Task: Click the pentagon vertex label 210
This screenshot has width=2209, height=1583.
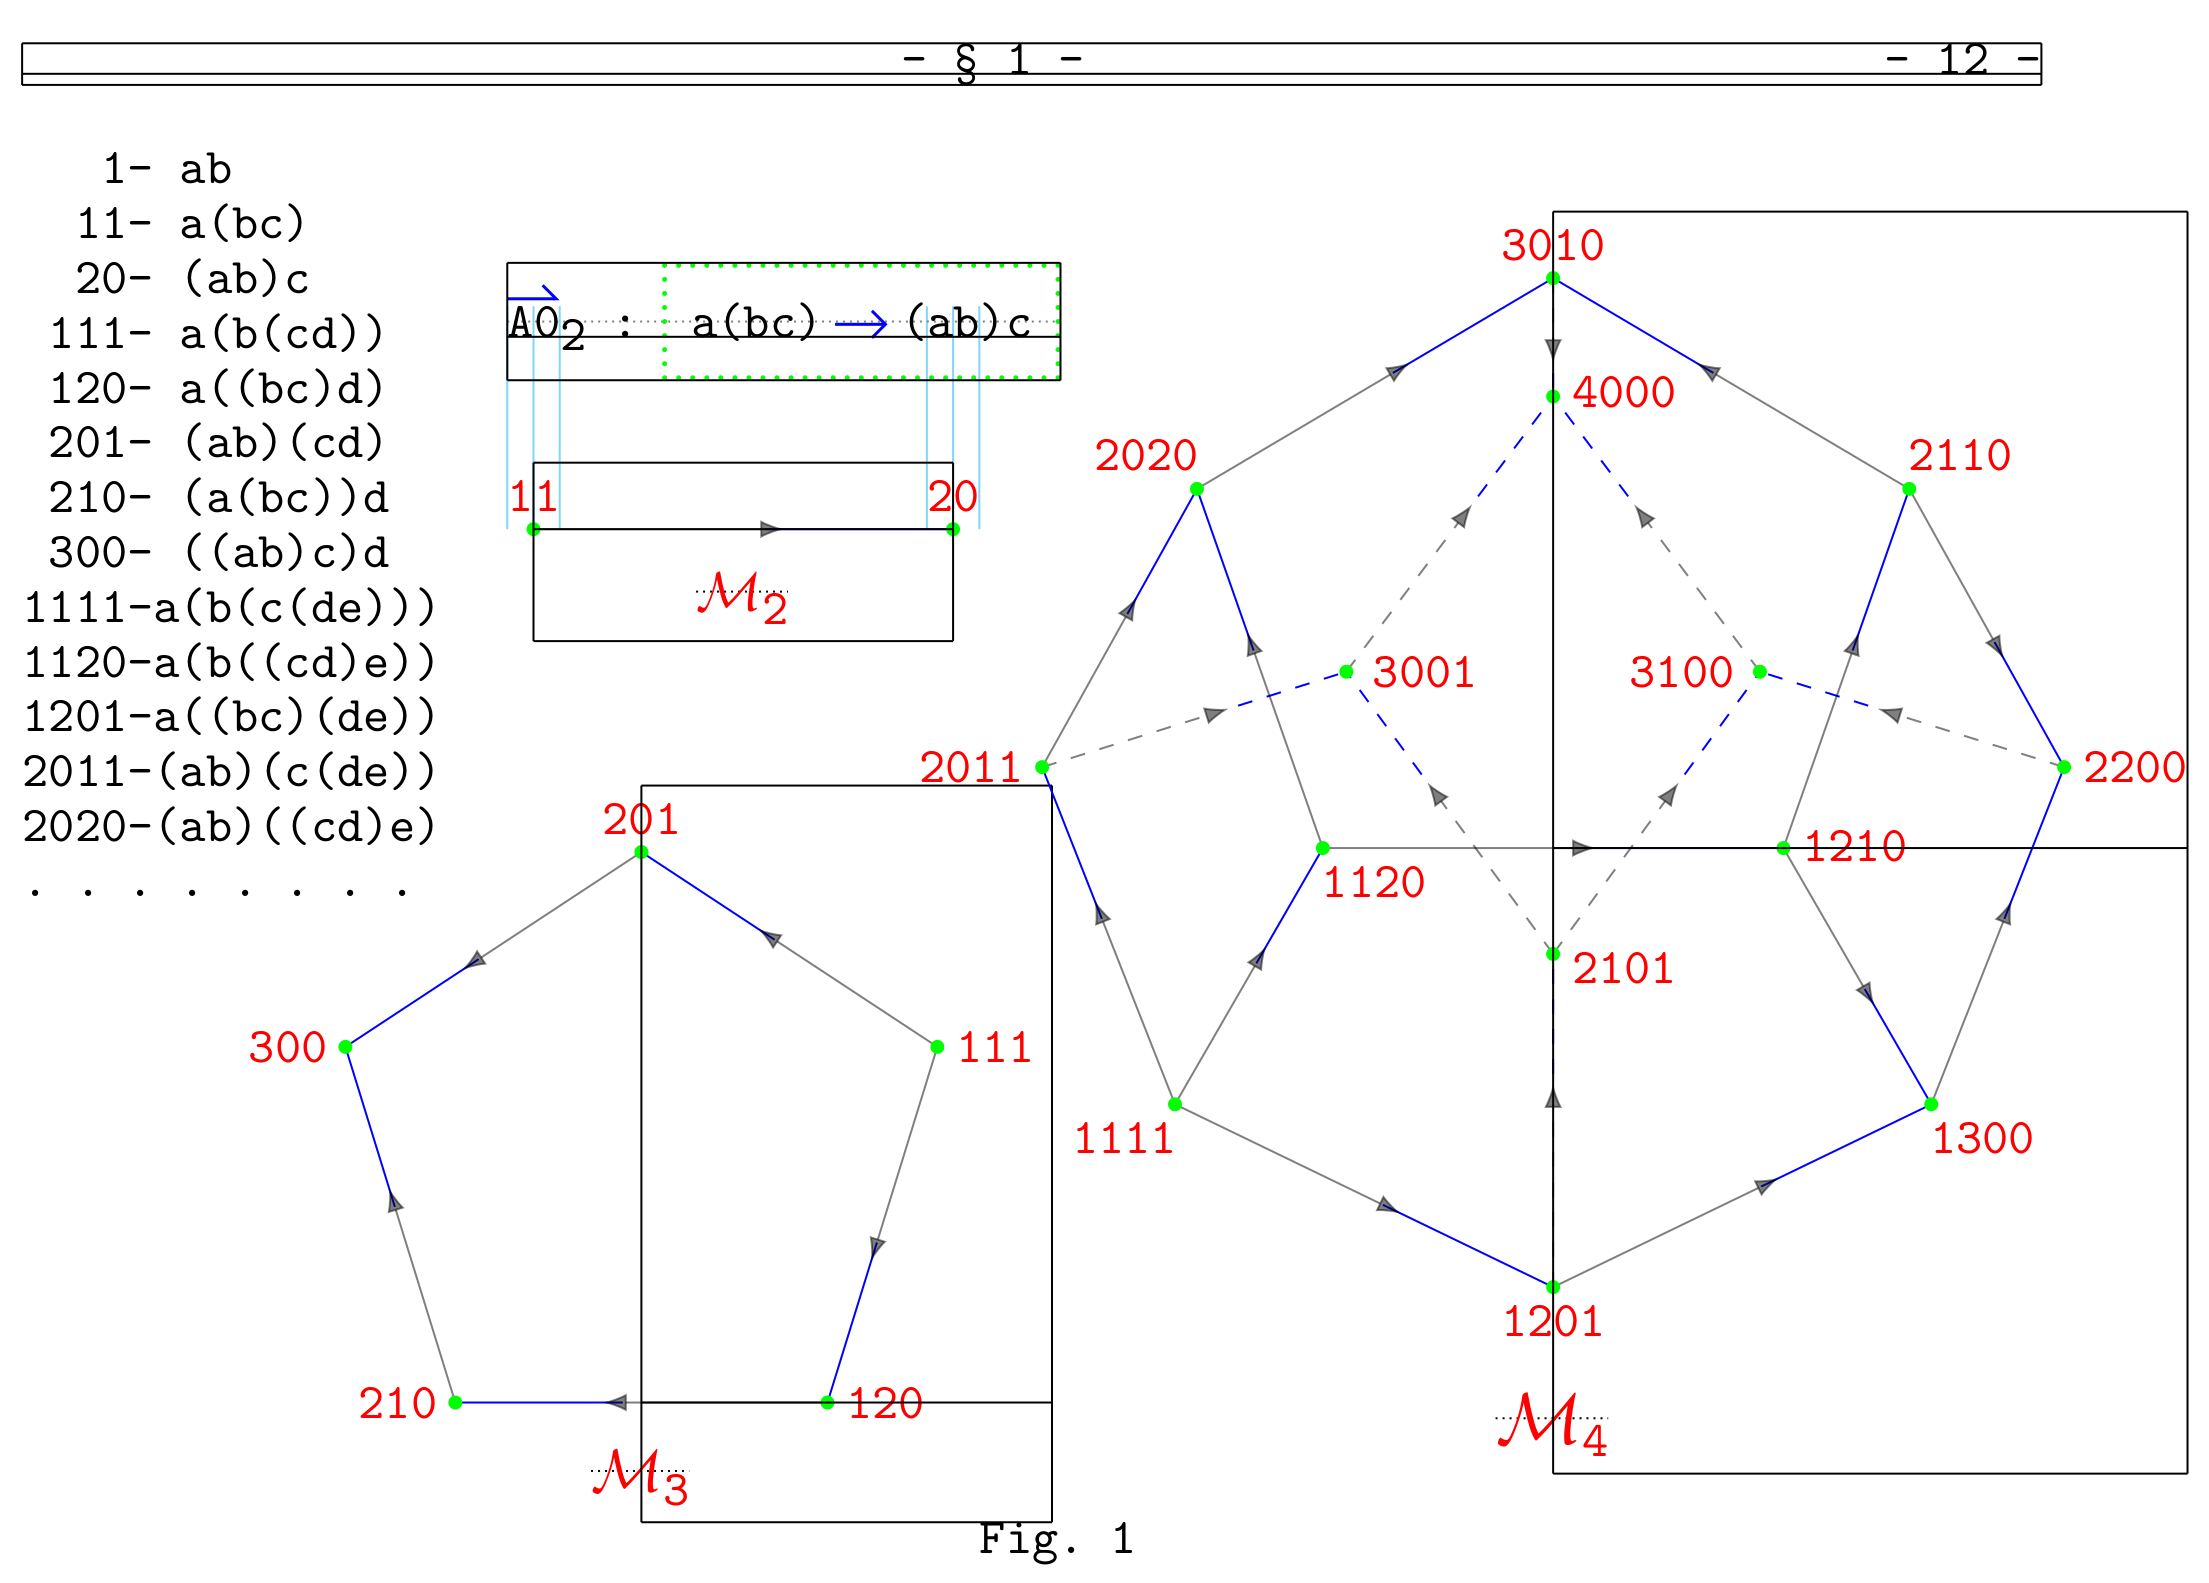Action: [x=397, y=1404]
